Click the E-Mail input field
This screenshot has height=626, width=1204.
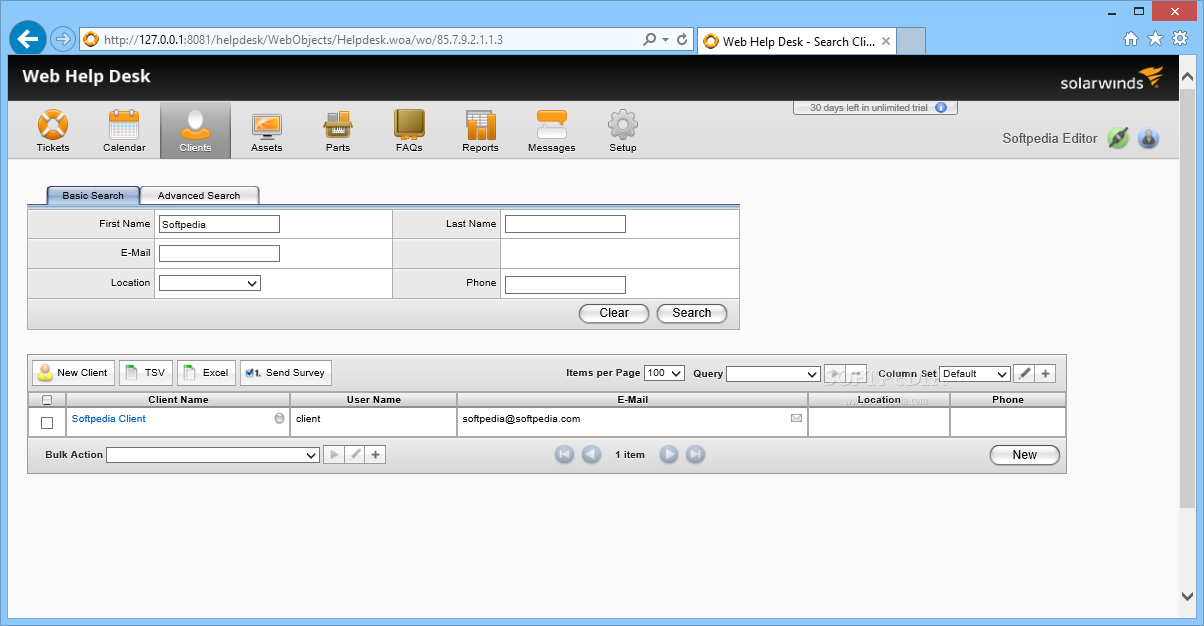[219, 253]
